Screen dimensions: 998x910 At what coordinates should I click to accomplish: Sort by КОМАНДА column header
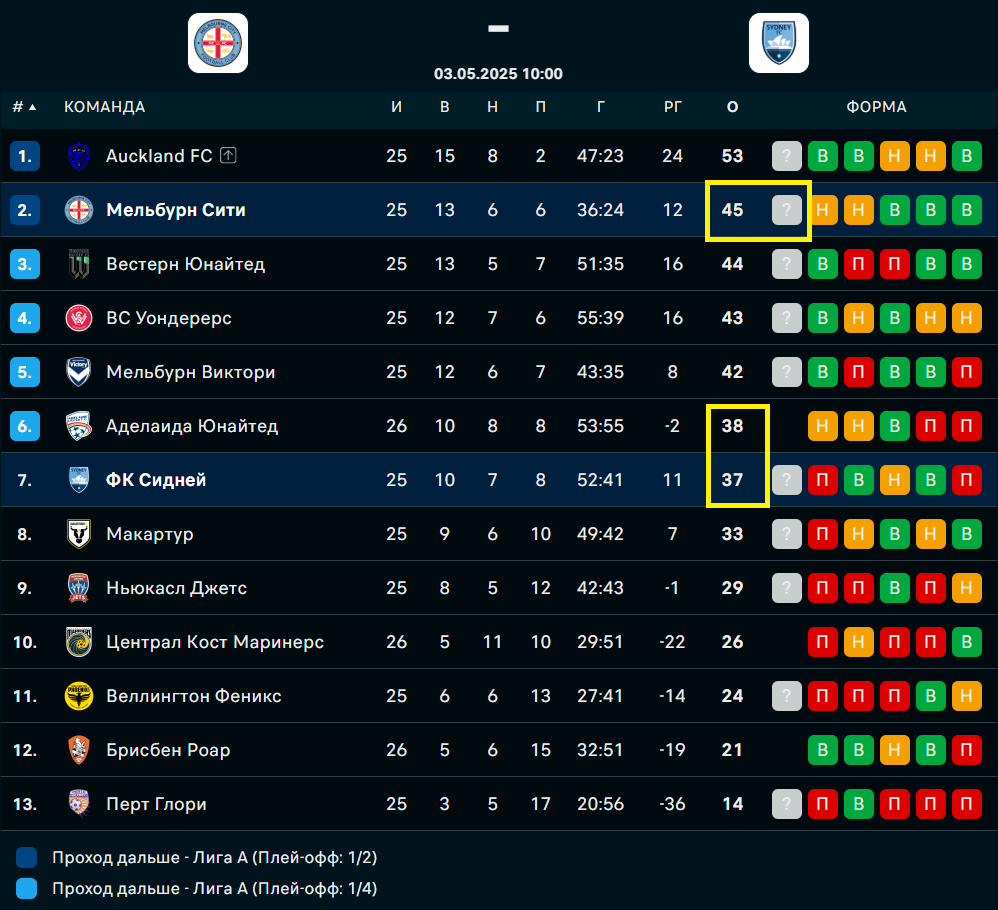point(104,107)
